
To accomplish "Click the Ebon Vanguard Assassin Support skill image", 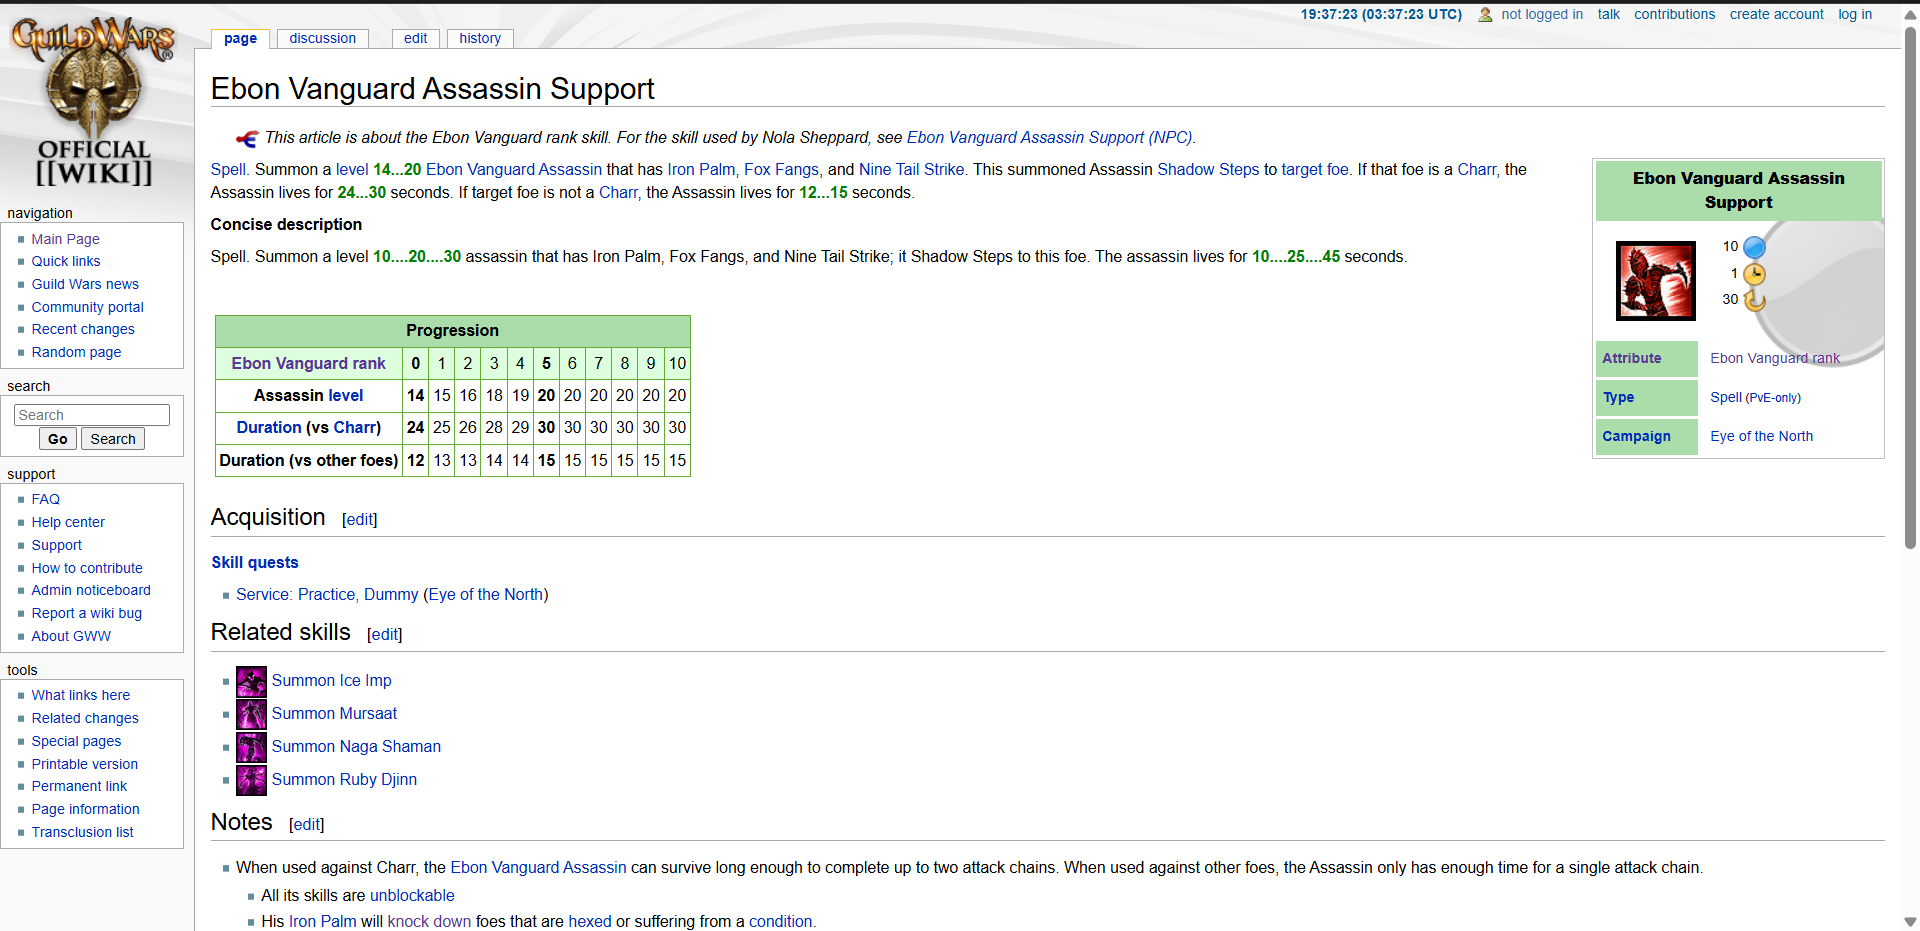I will 1655,280.
